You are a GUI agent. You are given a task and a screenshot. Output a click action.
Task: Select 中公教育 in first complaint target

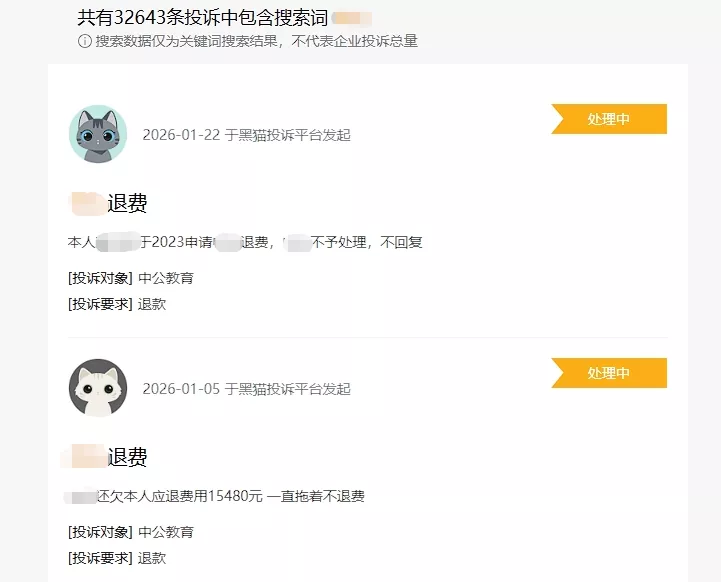tap(166, 278)
